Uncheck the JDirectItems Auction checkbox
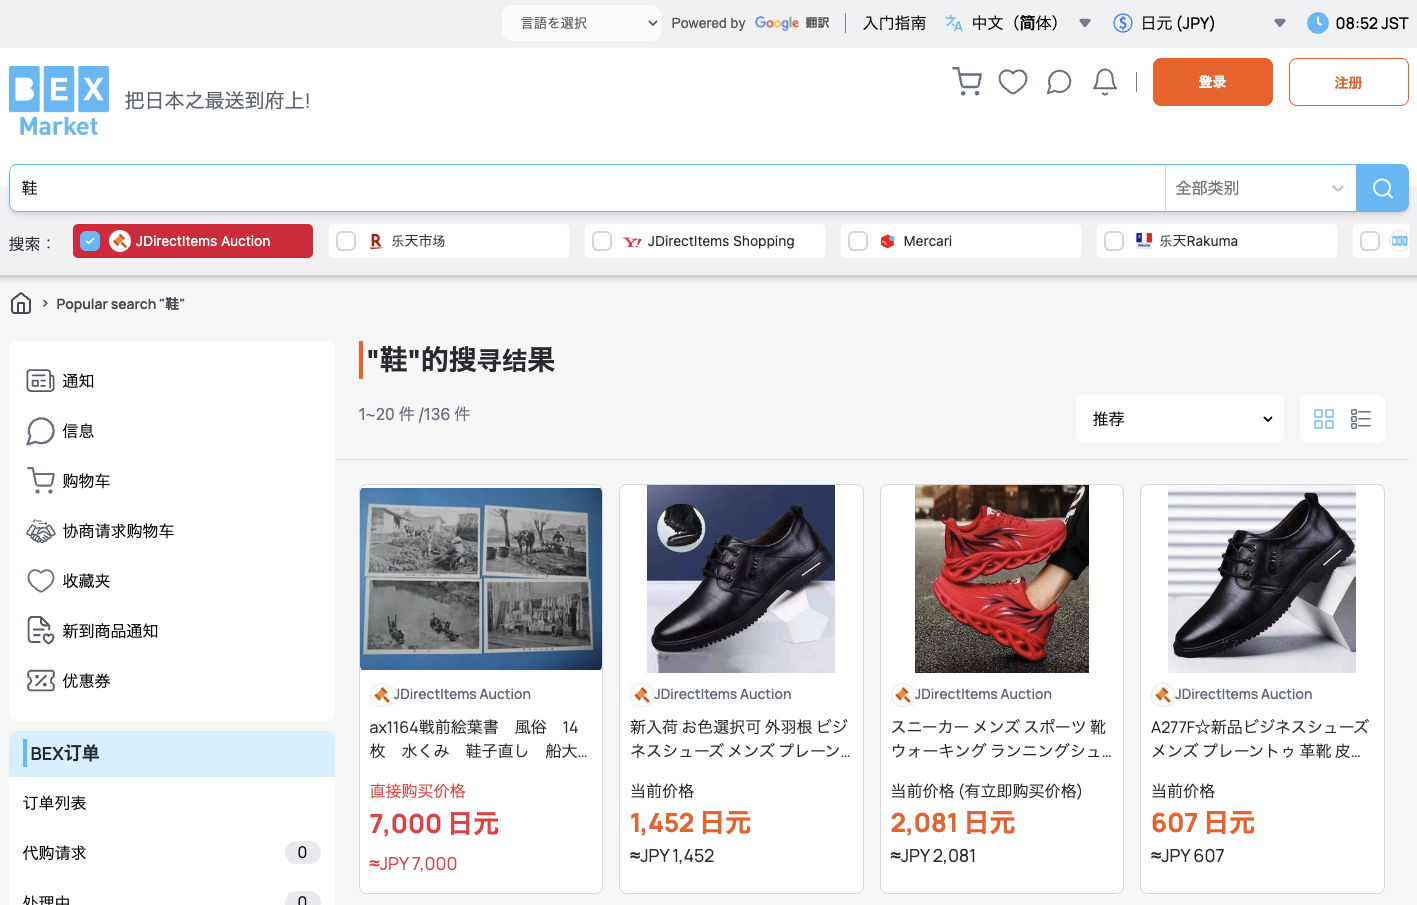The height and width of the screenshot is (905, 1417). 90,241
